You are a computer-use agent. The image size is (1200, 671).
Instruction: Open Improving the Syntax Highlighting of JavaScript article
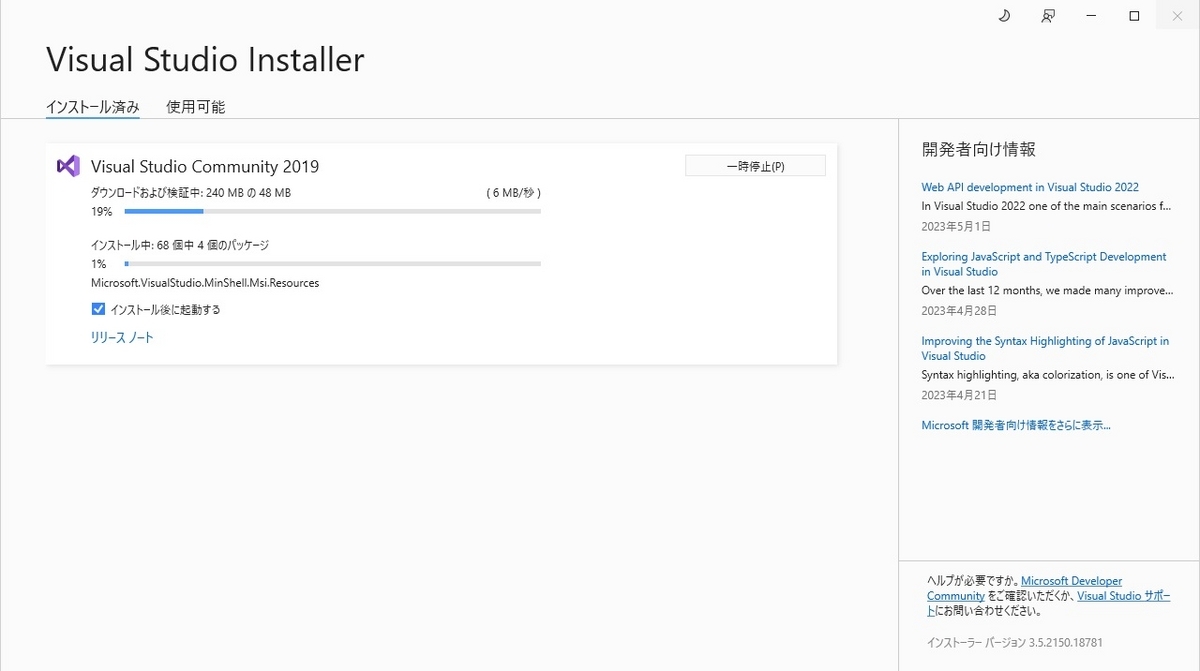coord(1045,348)
